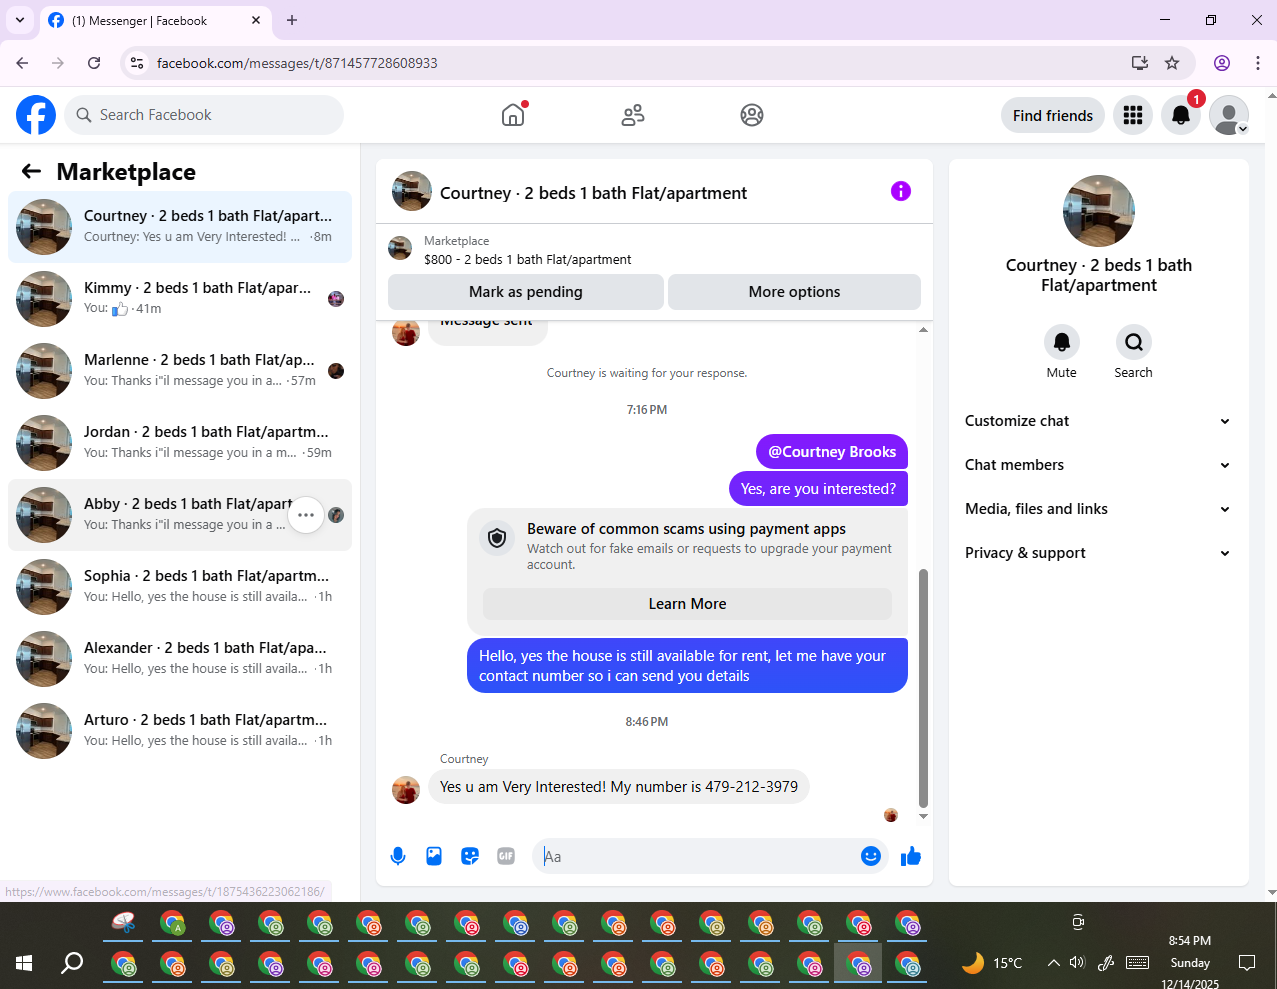The height and width of the screenshot is (989, 1277).
Task: Close the Messenger browser tab
Action: point(256,20)
